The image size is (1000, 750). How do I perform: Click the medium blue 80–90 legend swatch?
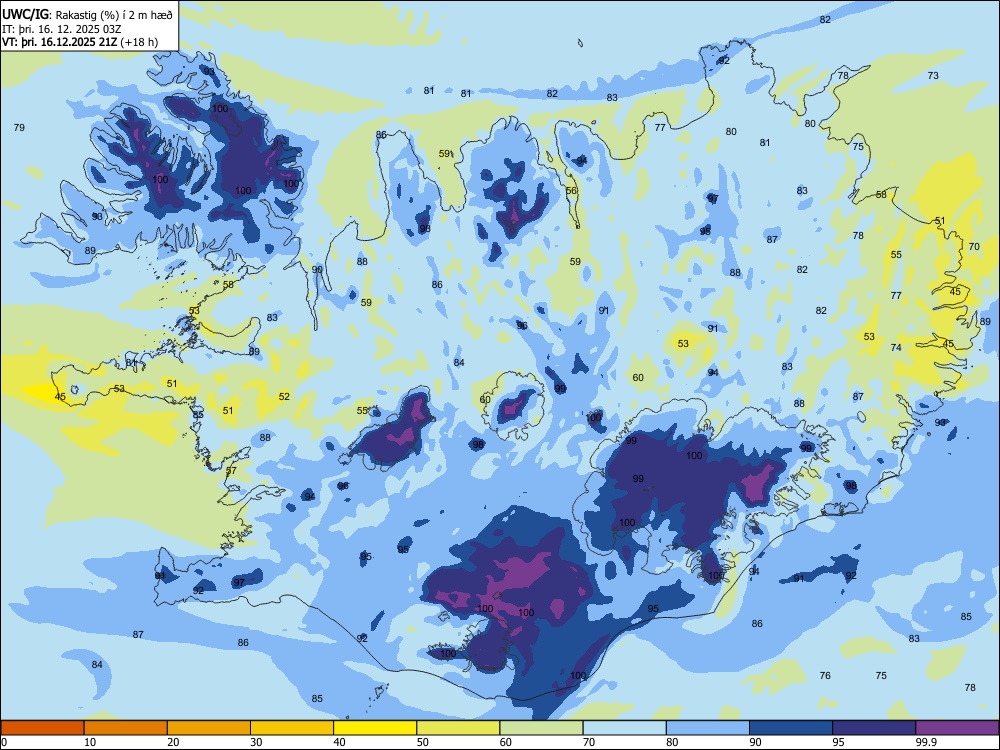point(708,728)
